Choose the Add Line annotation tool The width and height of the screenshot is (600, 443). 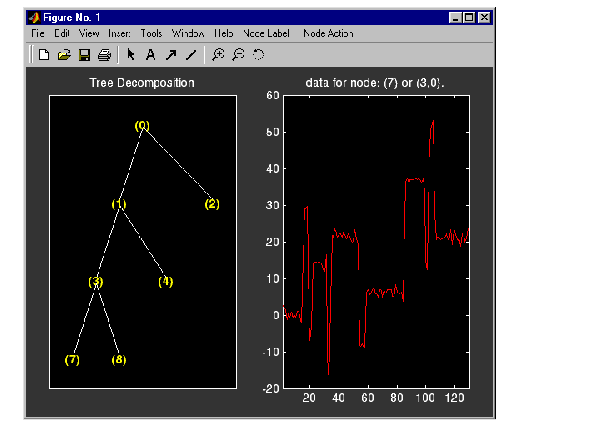coord(191,55)
